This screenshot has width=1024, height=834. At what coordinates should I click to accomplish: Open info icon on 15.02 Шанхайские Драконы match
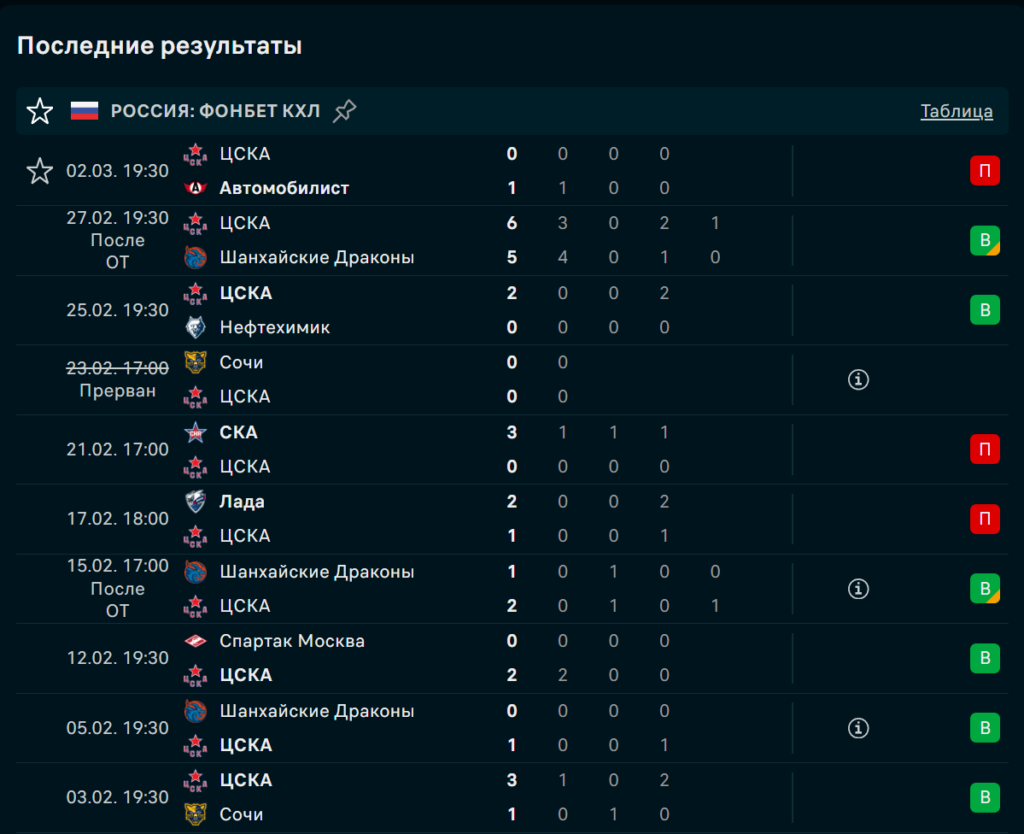coord(858,589)
